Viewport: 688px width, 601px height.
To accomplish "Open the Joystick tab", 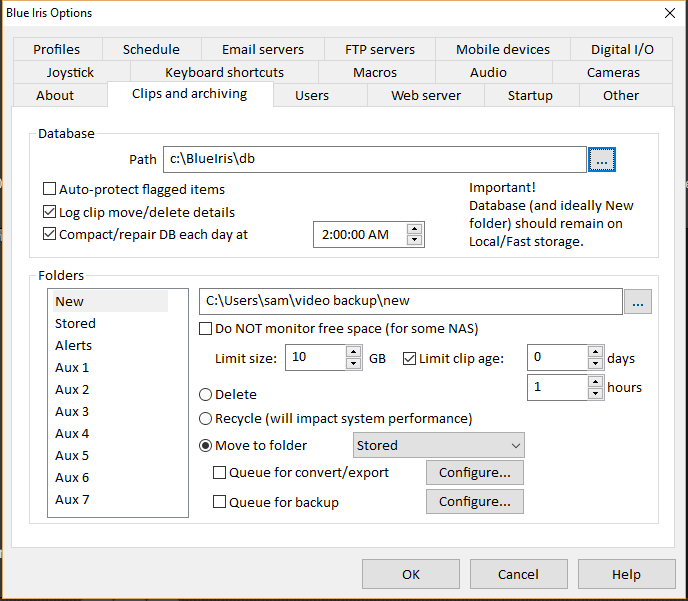I will [x=70, y=72].
